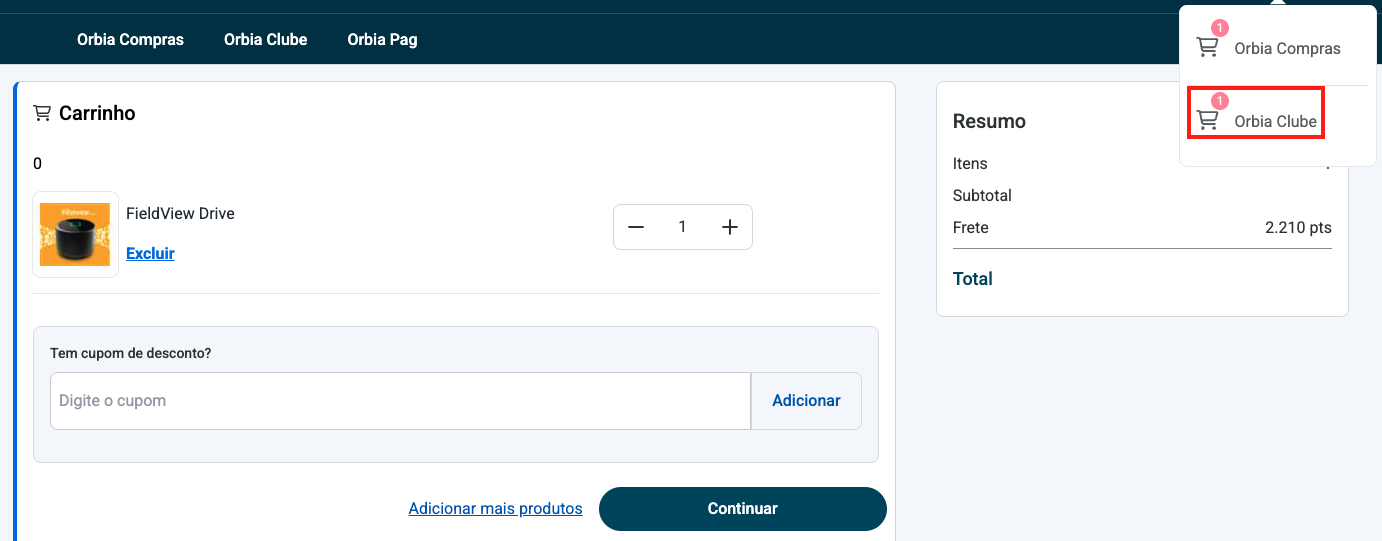Screen dimensions: 1382x541
Task: Click the cart icon beside Carrinho heading
Action: point(42,113)
